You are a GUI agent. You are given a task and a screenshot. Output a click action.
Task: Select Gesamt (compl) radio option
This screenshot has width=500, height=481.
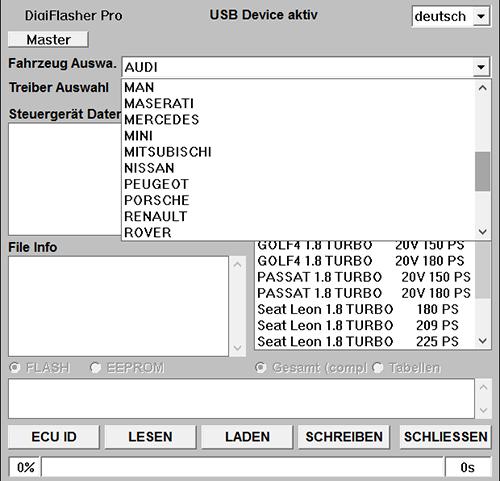coord(260,367)
